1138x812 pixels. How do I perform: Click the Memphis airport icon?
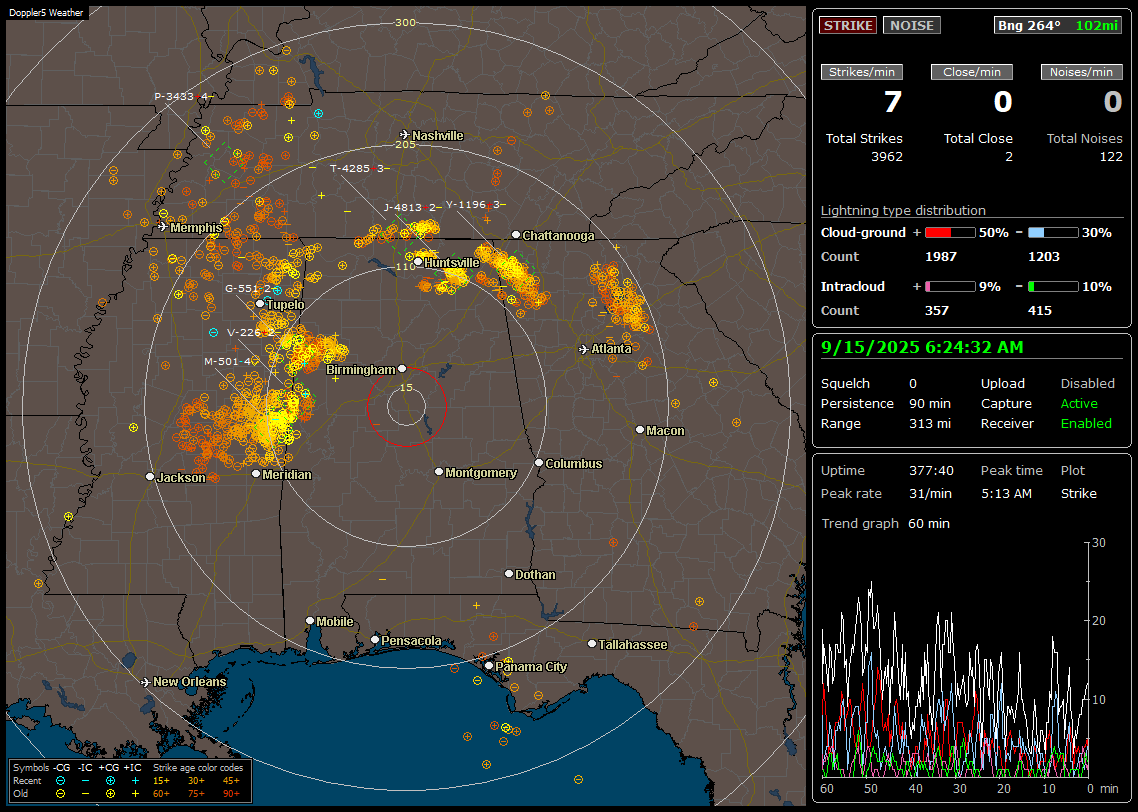point(163,227)
